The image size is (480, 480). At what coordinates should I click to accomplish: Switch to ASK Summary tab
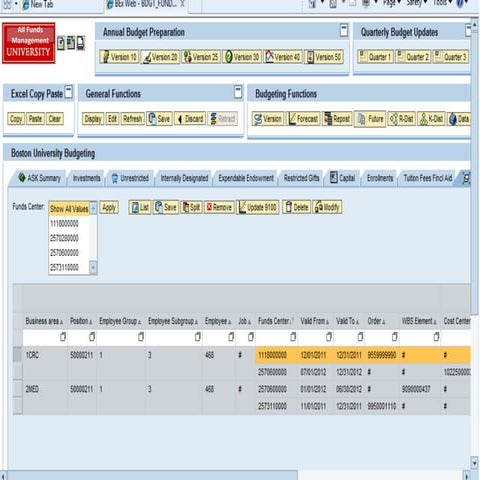point(40,178)
